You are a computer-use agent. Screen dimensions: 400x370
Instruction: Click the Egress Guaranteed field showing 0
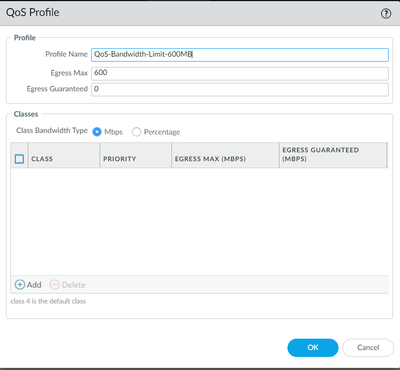[240, 90]
